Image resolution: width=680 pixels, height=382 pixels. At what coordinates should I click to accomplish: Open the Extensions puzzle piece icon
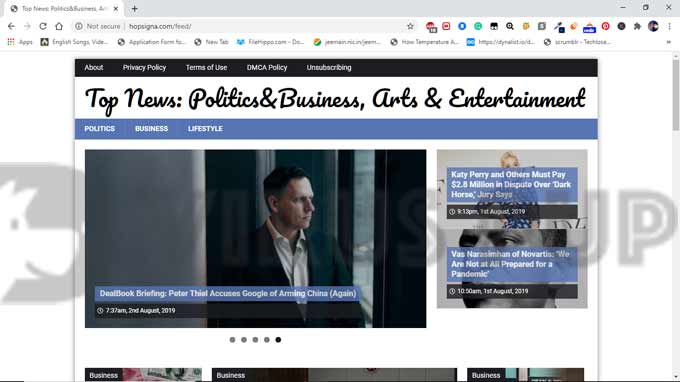point(637,26)
